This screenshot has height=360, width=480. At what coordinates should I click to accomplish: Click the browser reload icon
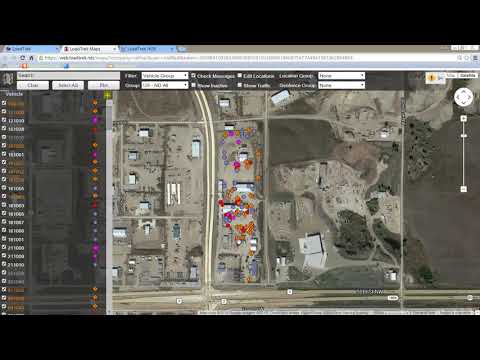click(22, 58)
